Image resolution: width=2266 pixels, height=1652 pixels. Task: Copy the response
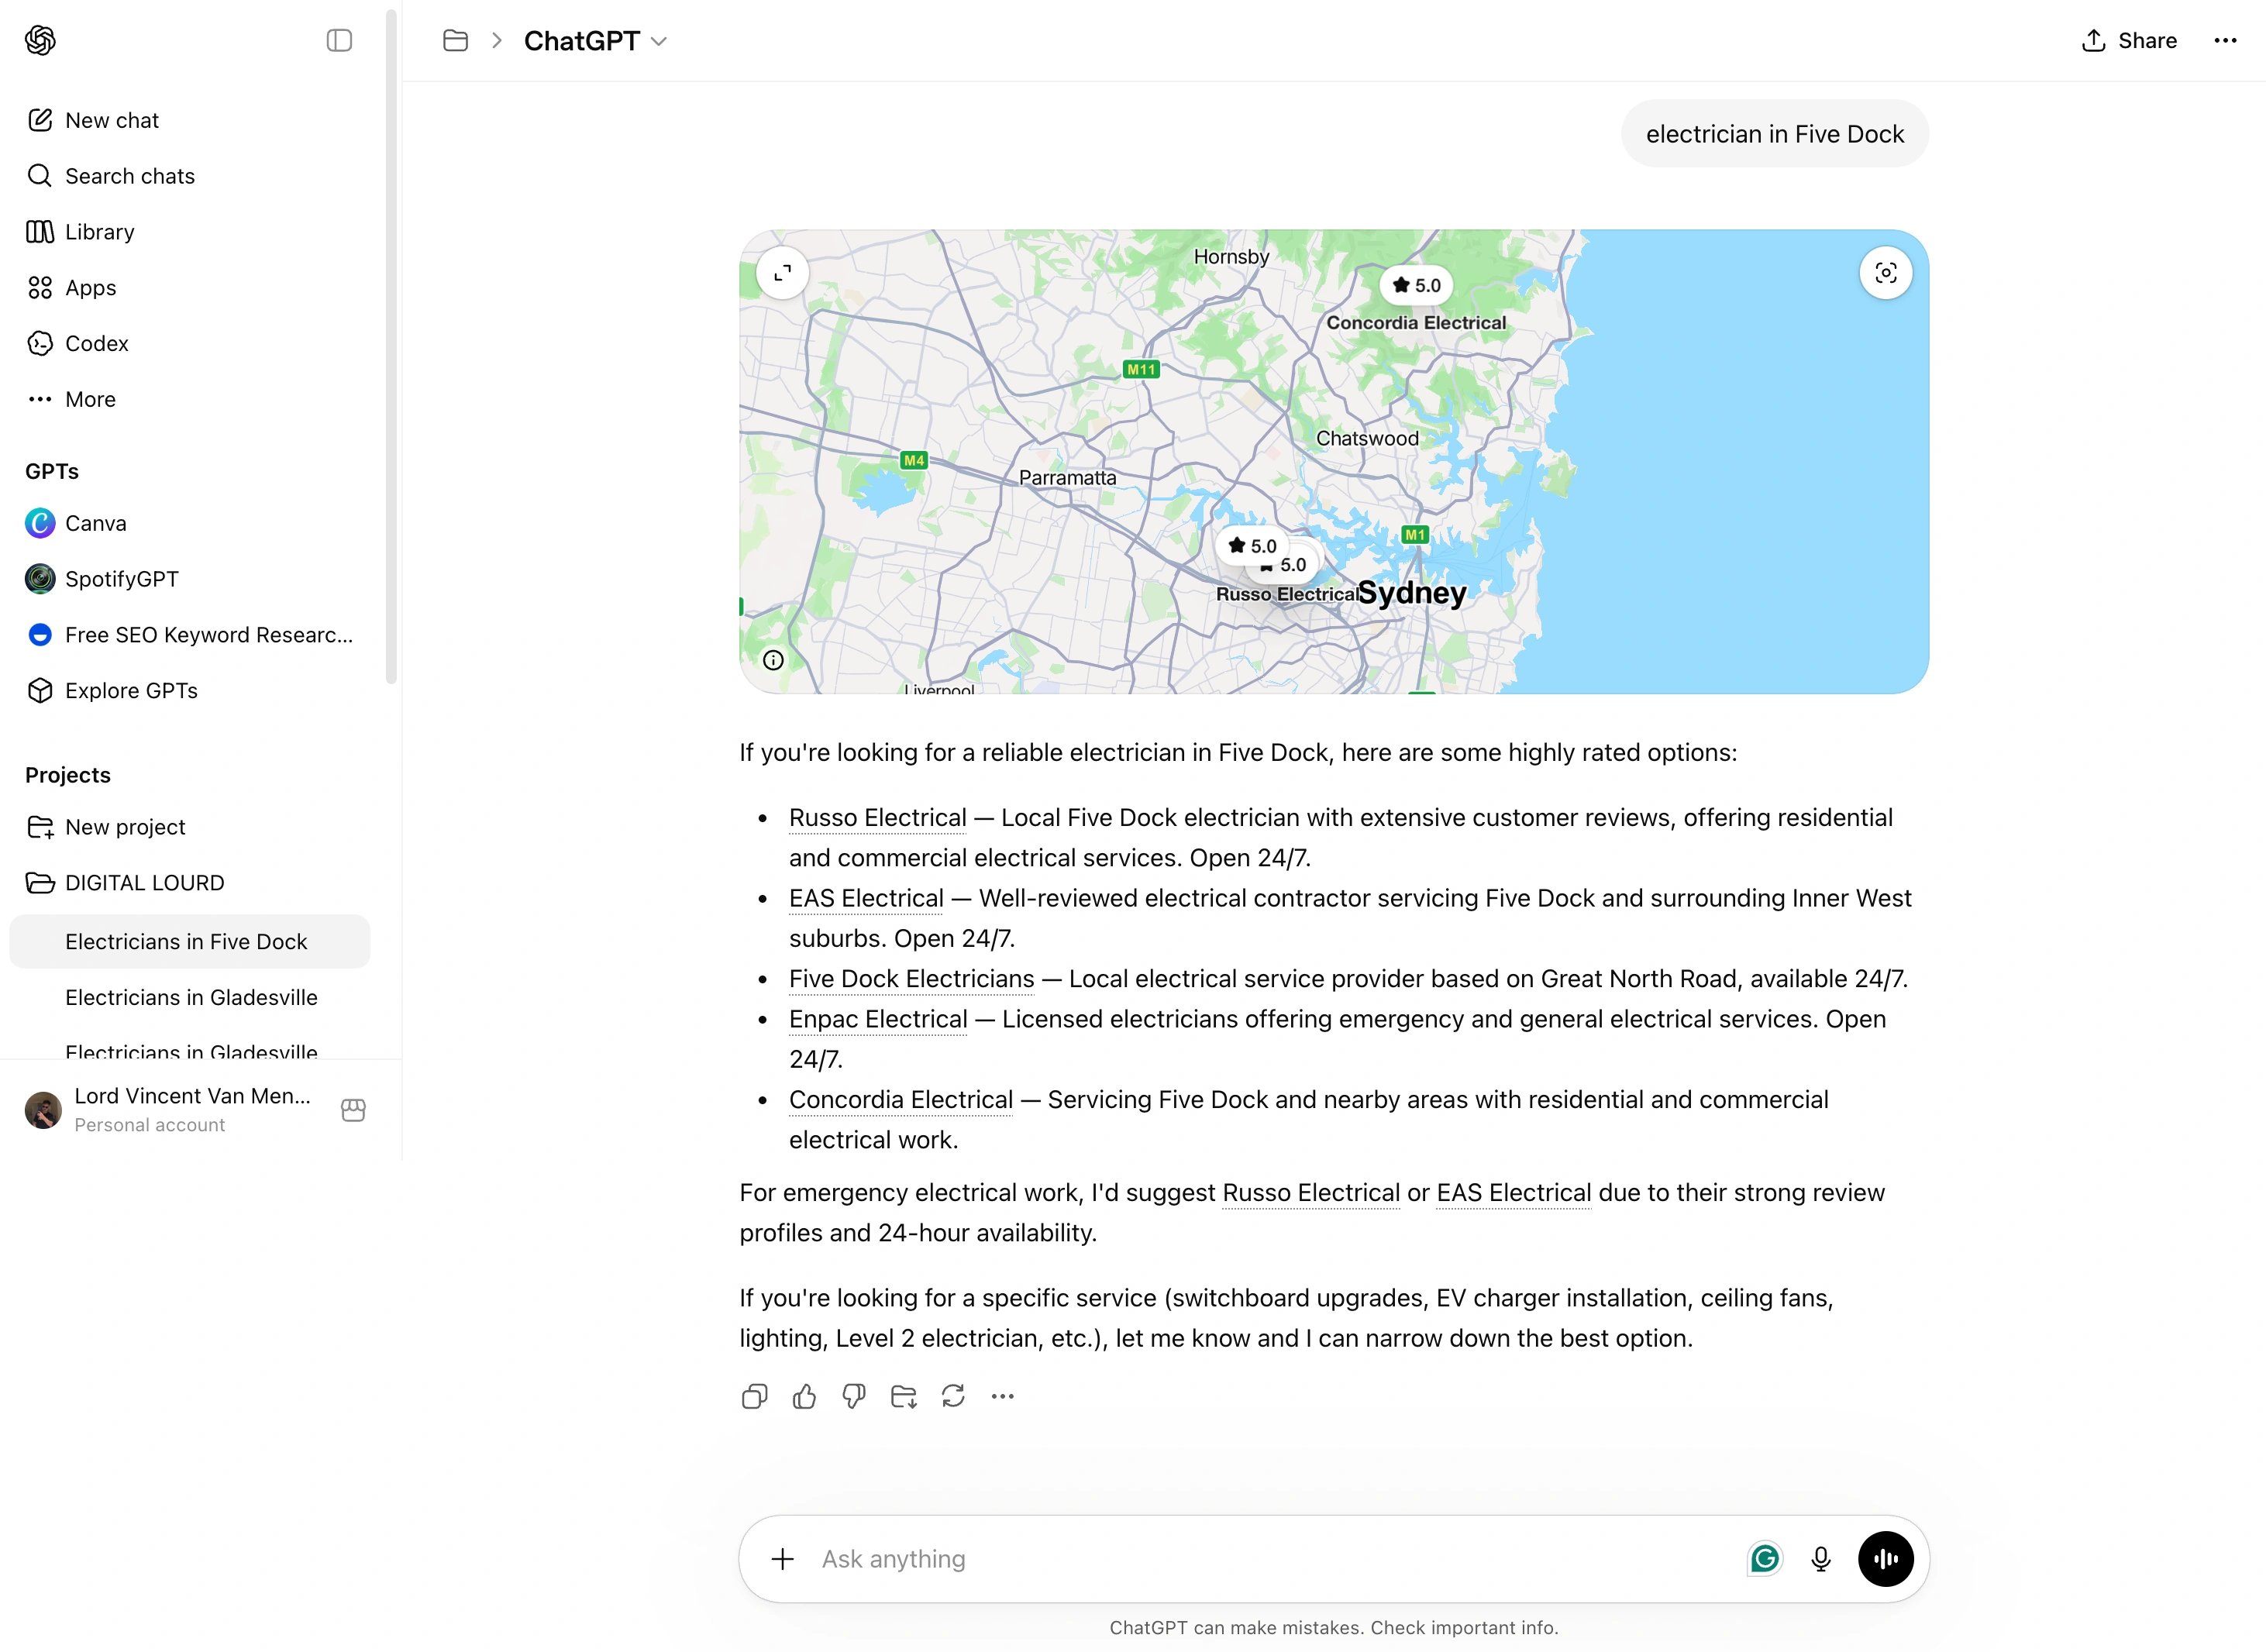(755, 1397)
